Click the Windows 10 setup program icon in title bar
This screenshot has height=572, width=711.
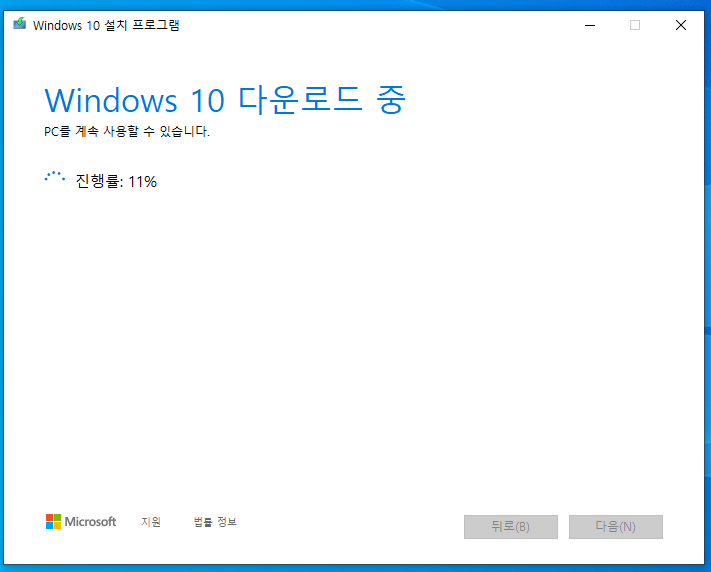click(19, 24)
